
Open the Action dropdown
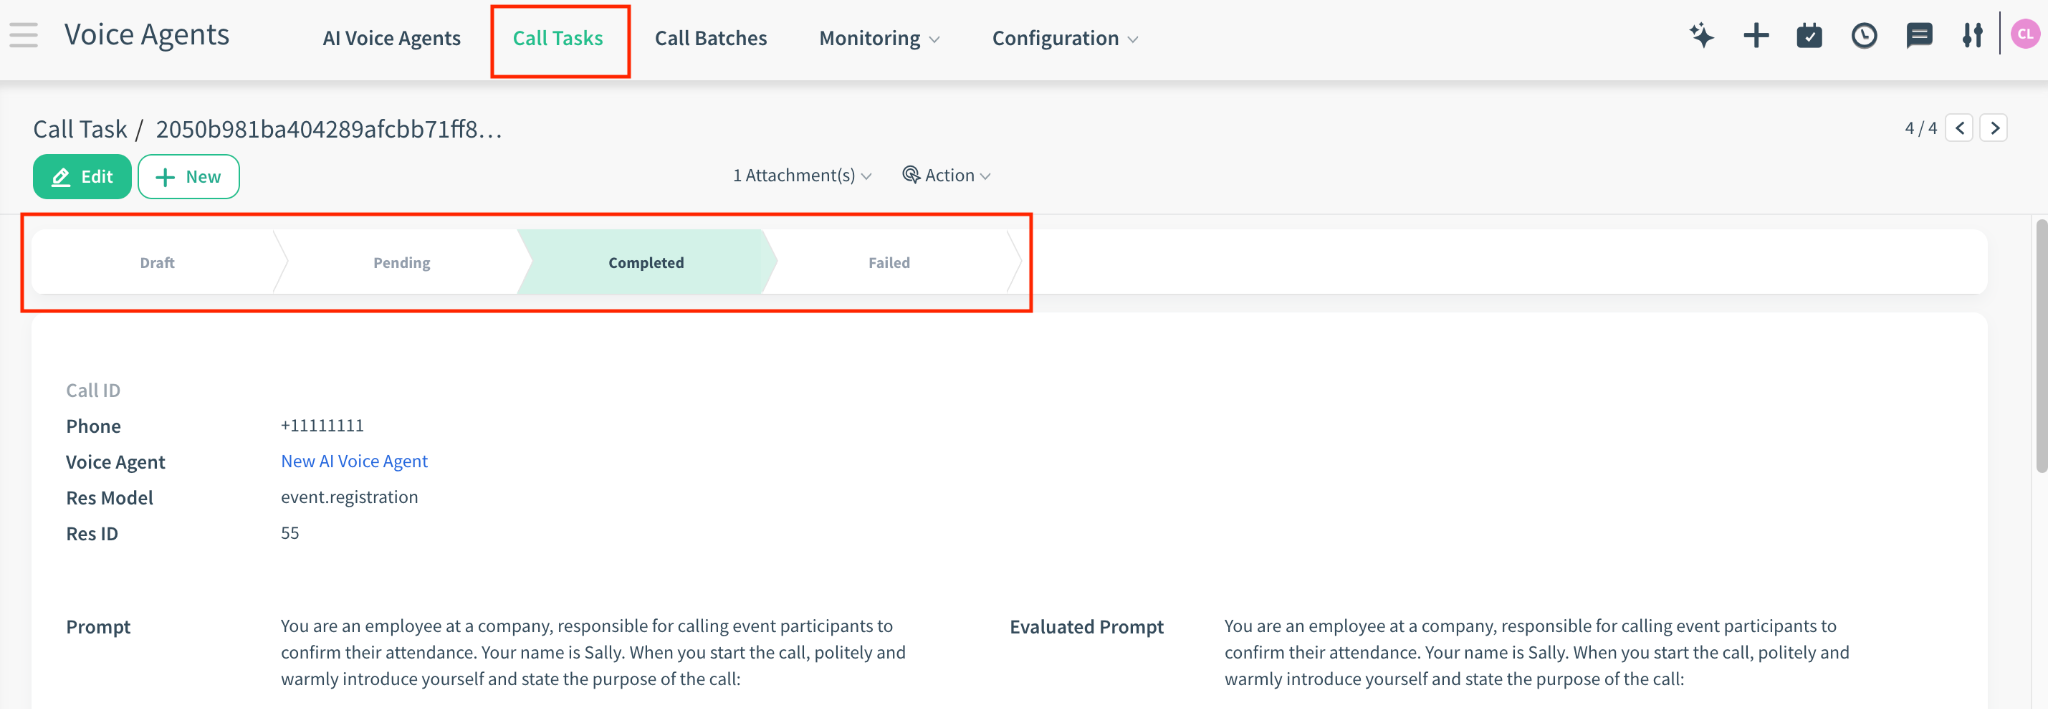pos(947,176)
